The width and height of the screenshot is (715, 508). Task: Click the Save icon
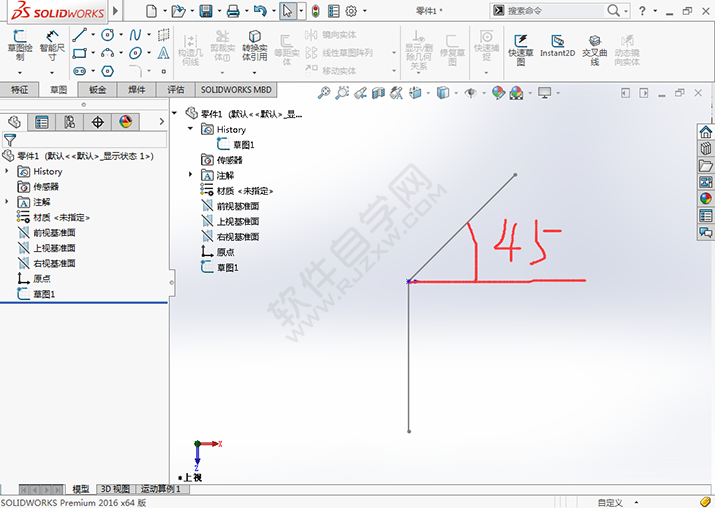[206, 11]
